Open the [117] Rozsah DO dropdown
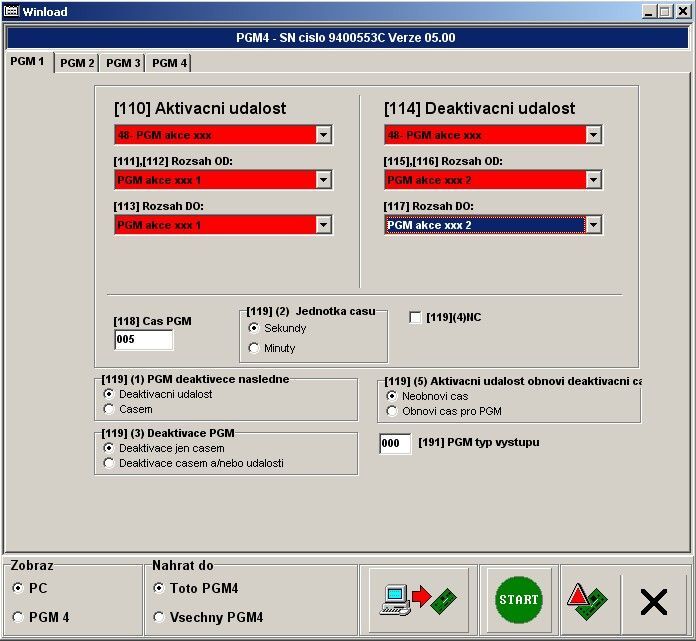 (593, 225)
